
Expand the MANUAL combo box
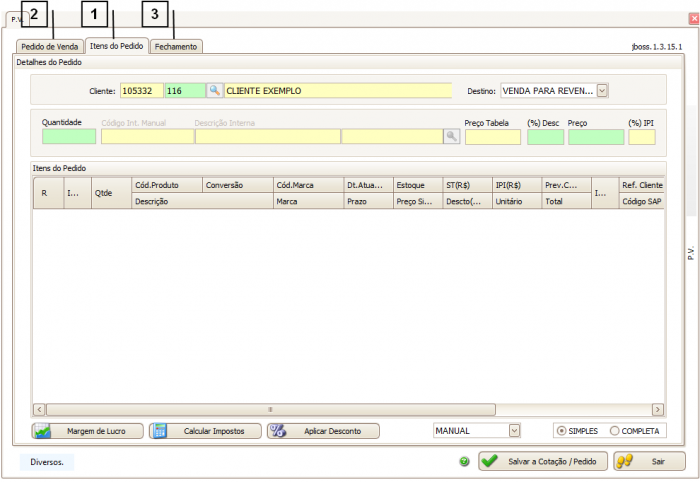pos(514,431)
